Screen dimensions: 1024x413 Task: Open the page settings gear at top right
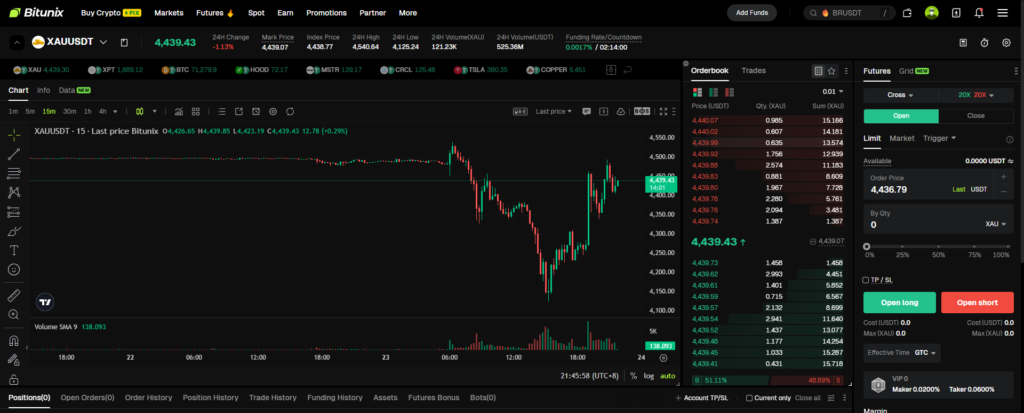pyautogui.click(x=1006, y=42)
